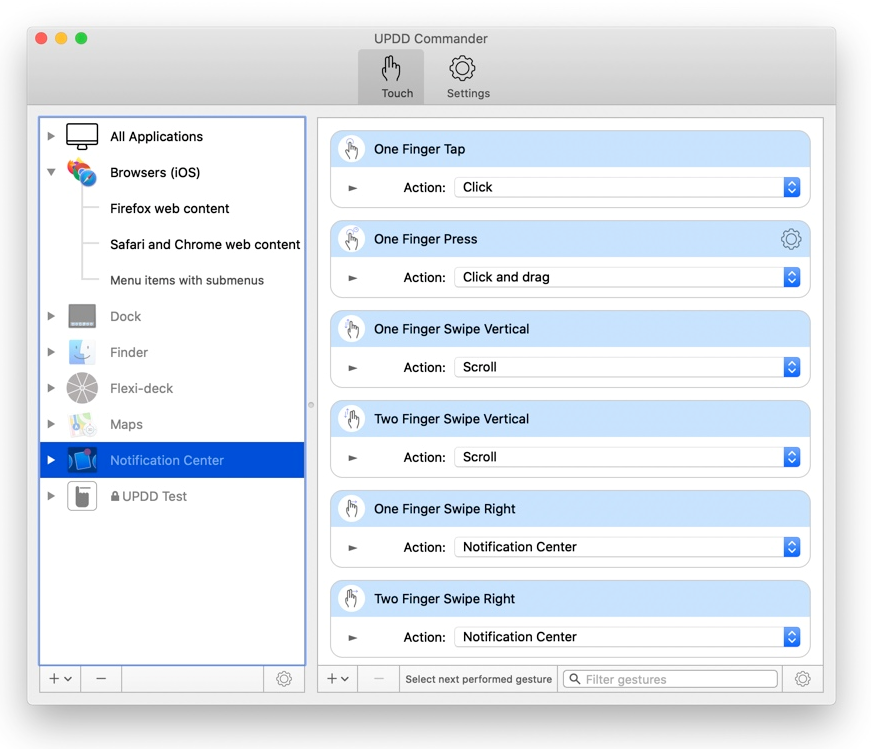Click the One Finger Tap gesture icon
Image resolution: width=871 pixels, height=749 pixels.
coord(352,149)
